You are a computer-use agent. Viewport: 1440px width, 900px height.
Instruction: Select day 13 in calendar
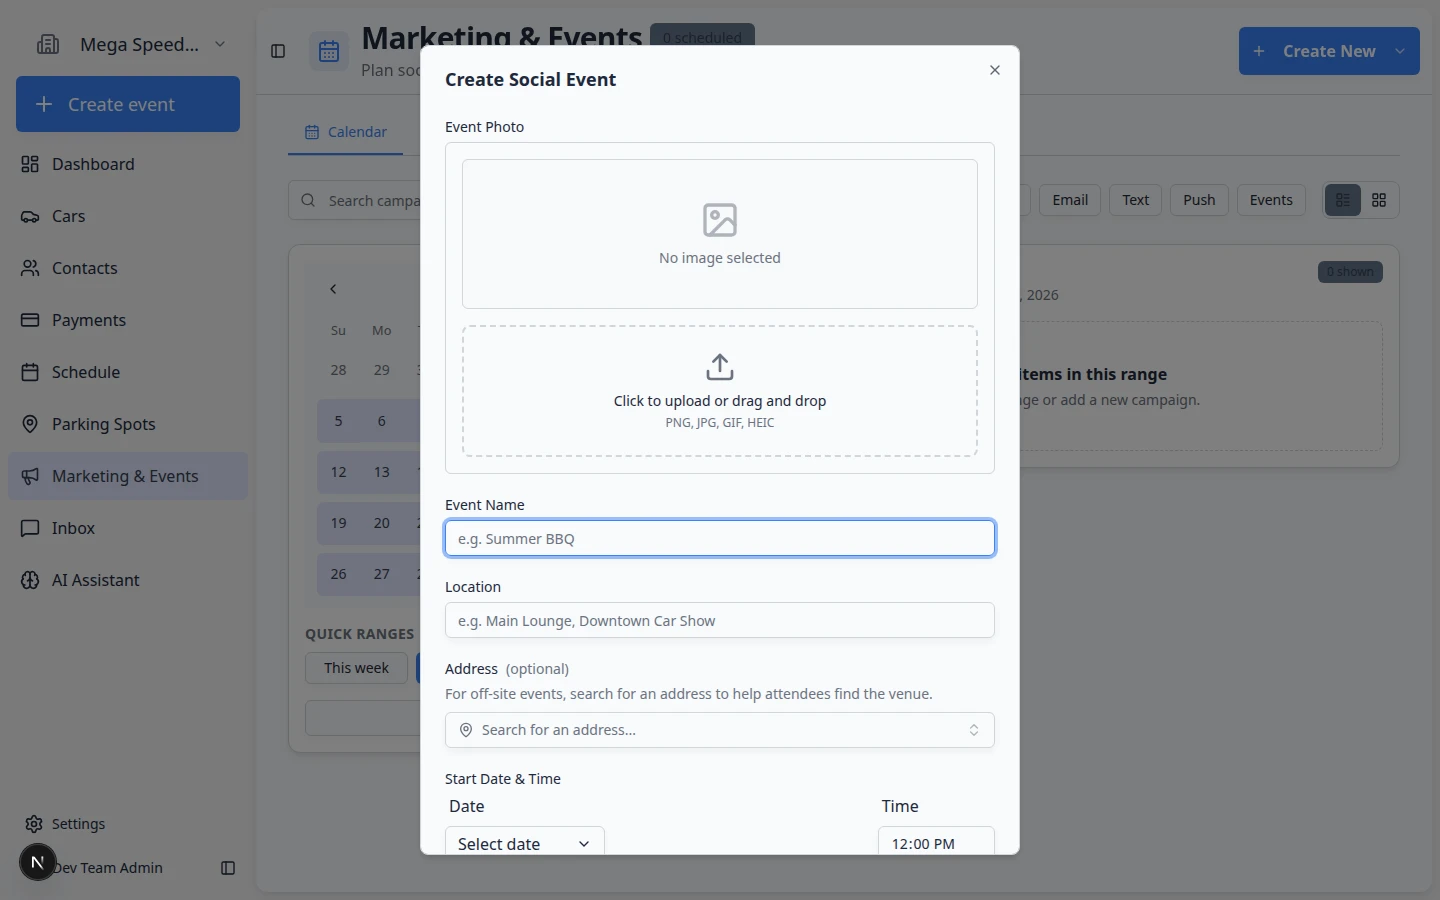381,472
